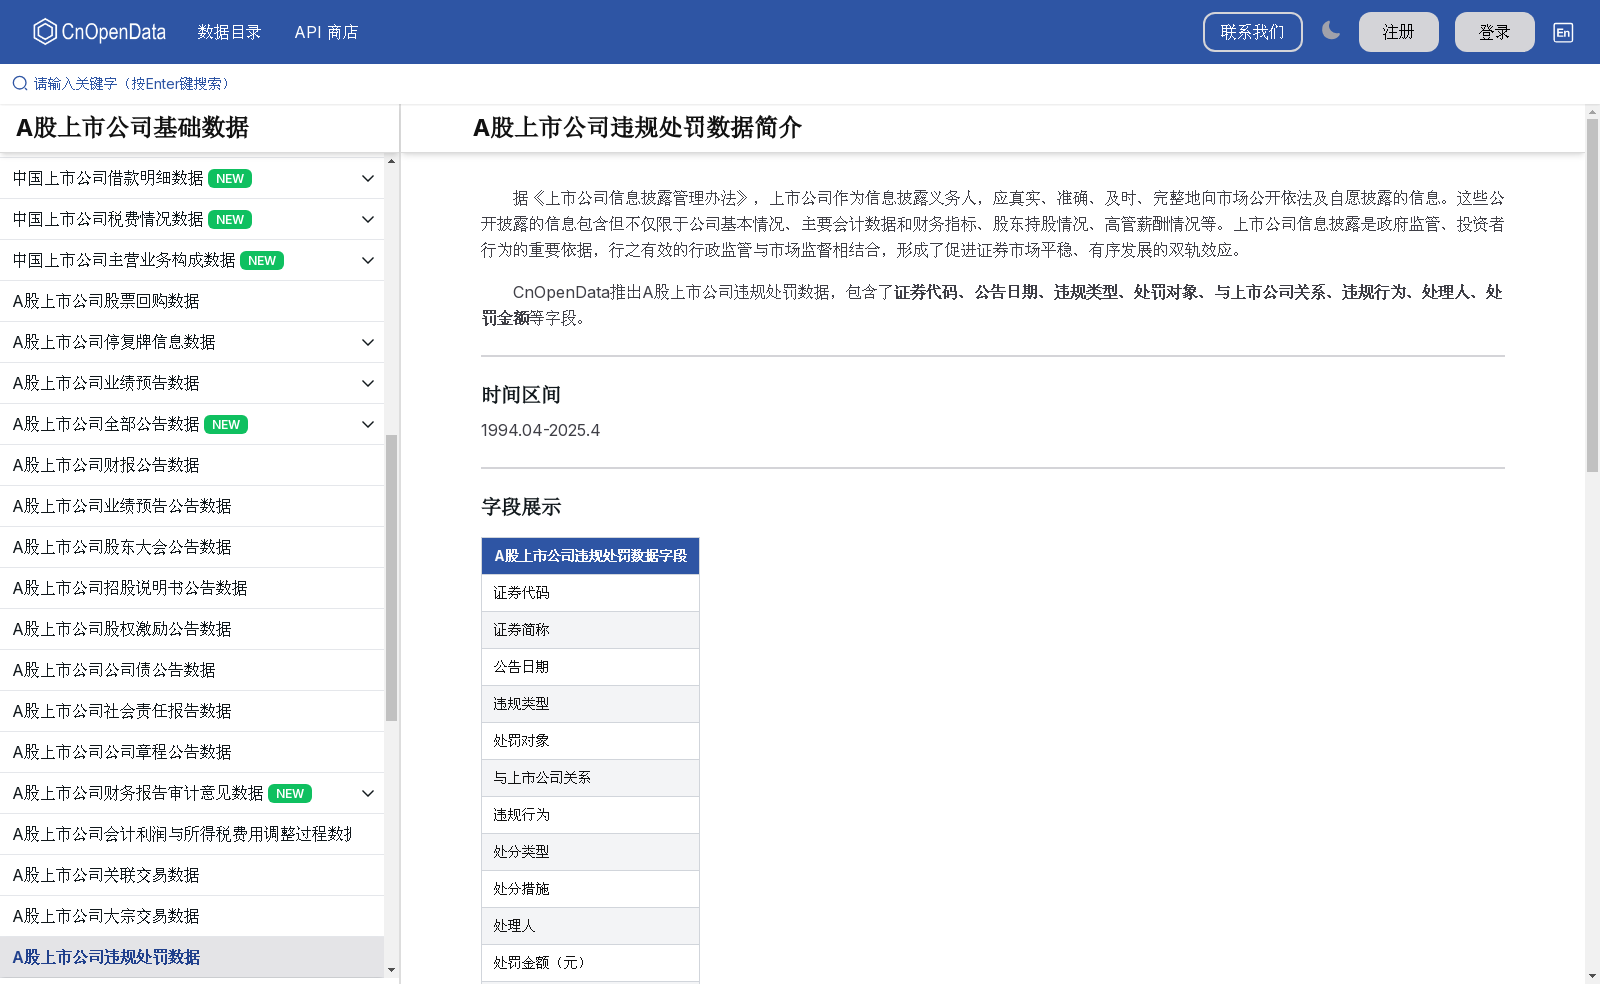Viewport: 1600px width, 1000px height.
Task: Click the 时间区间 heading
Action: pyautogui.click(x=521, y=395)
